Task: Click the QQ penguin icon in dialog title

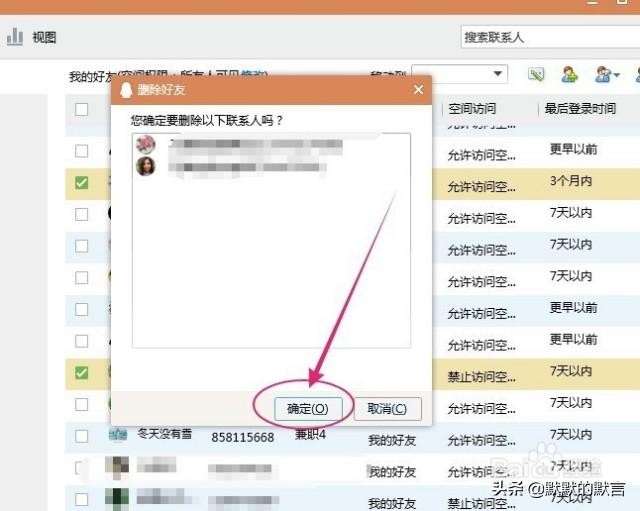Action: click(127, 90)
